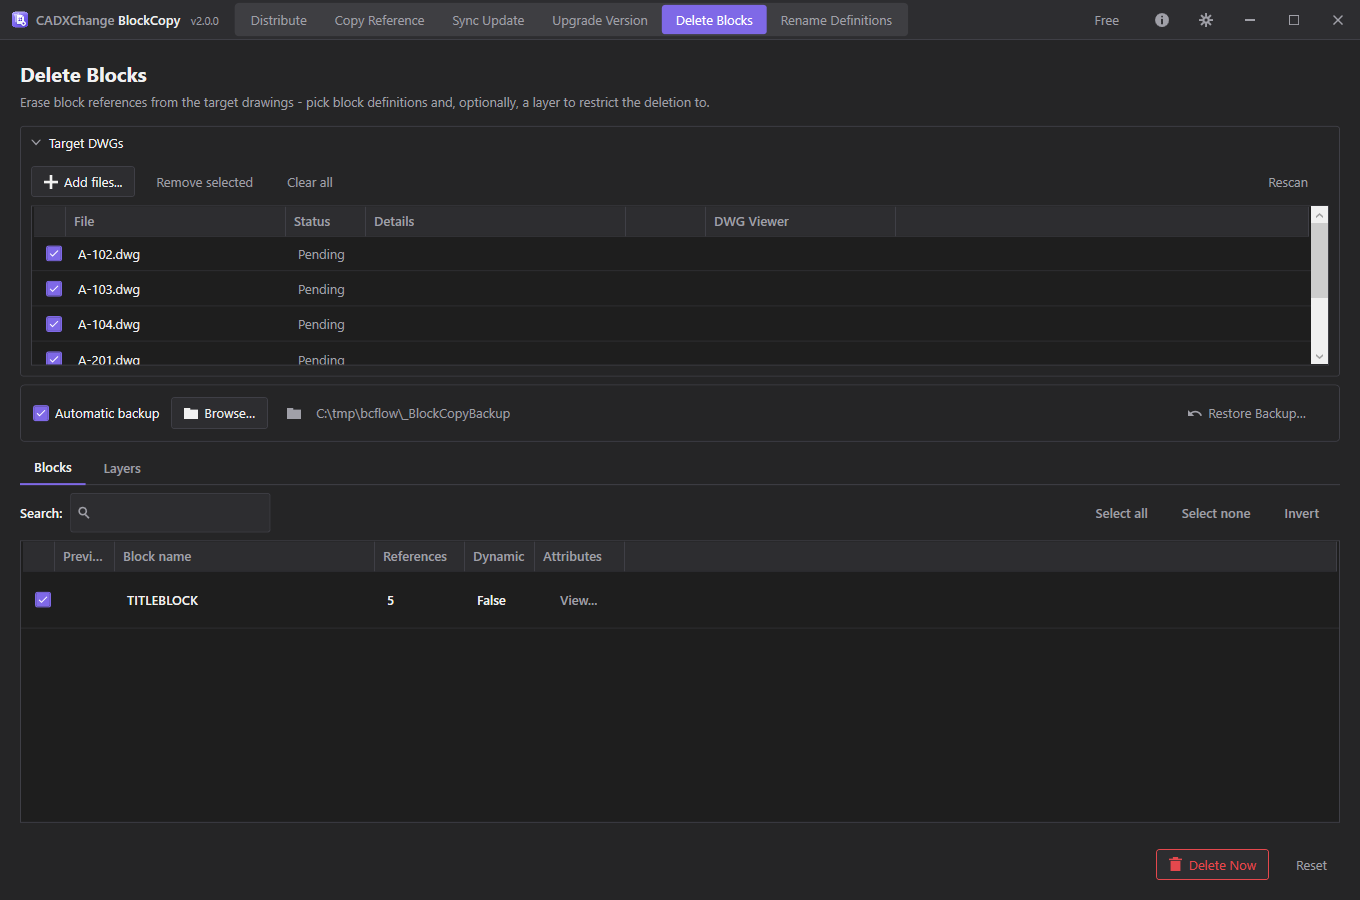Image resolution: width=1360 pixels, height=900 pixels.
Task: Invert the block selection
Action: click(1302, 513)
